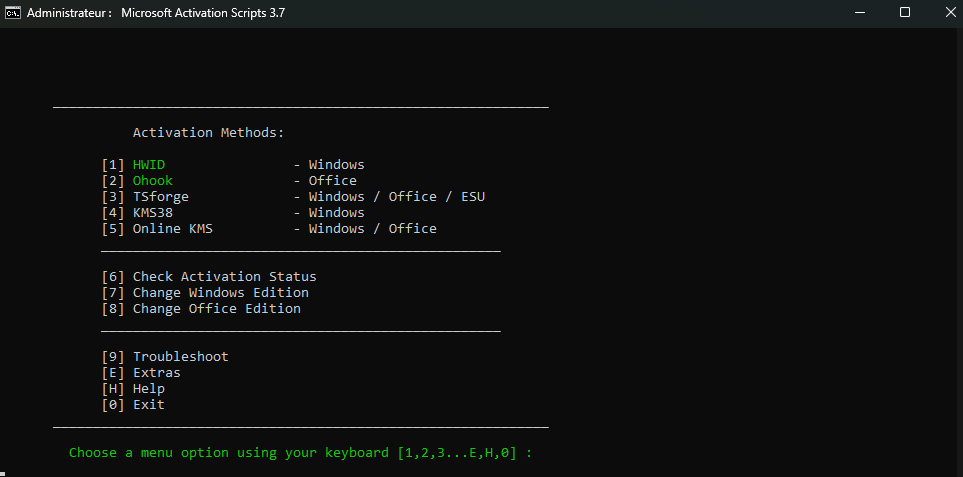Viewport: 963px width, 477px height.
Task: Click the Activation Methods heading
Action: click(208, 133)
